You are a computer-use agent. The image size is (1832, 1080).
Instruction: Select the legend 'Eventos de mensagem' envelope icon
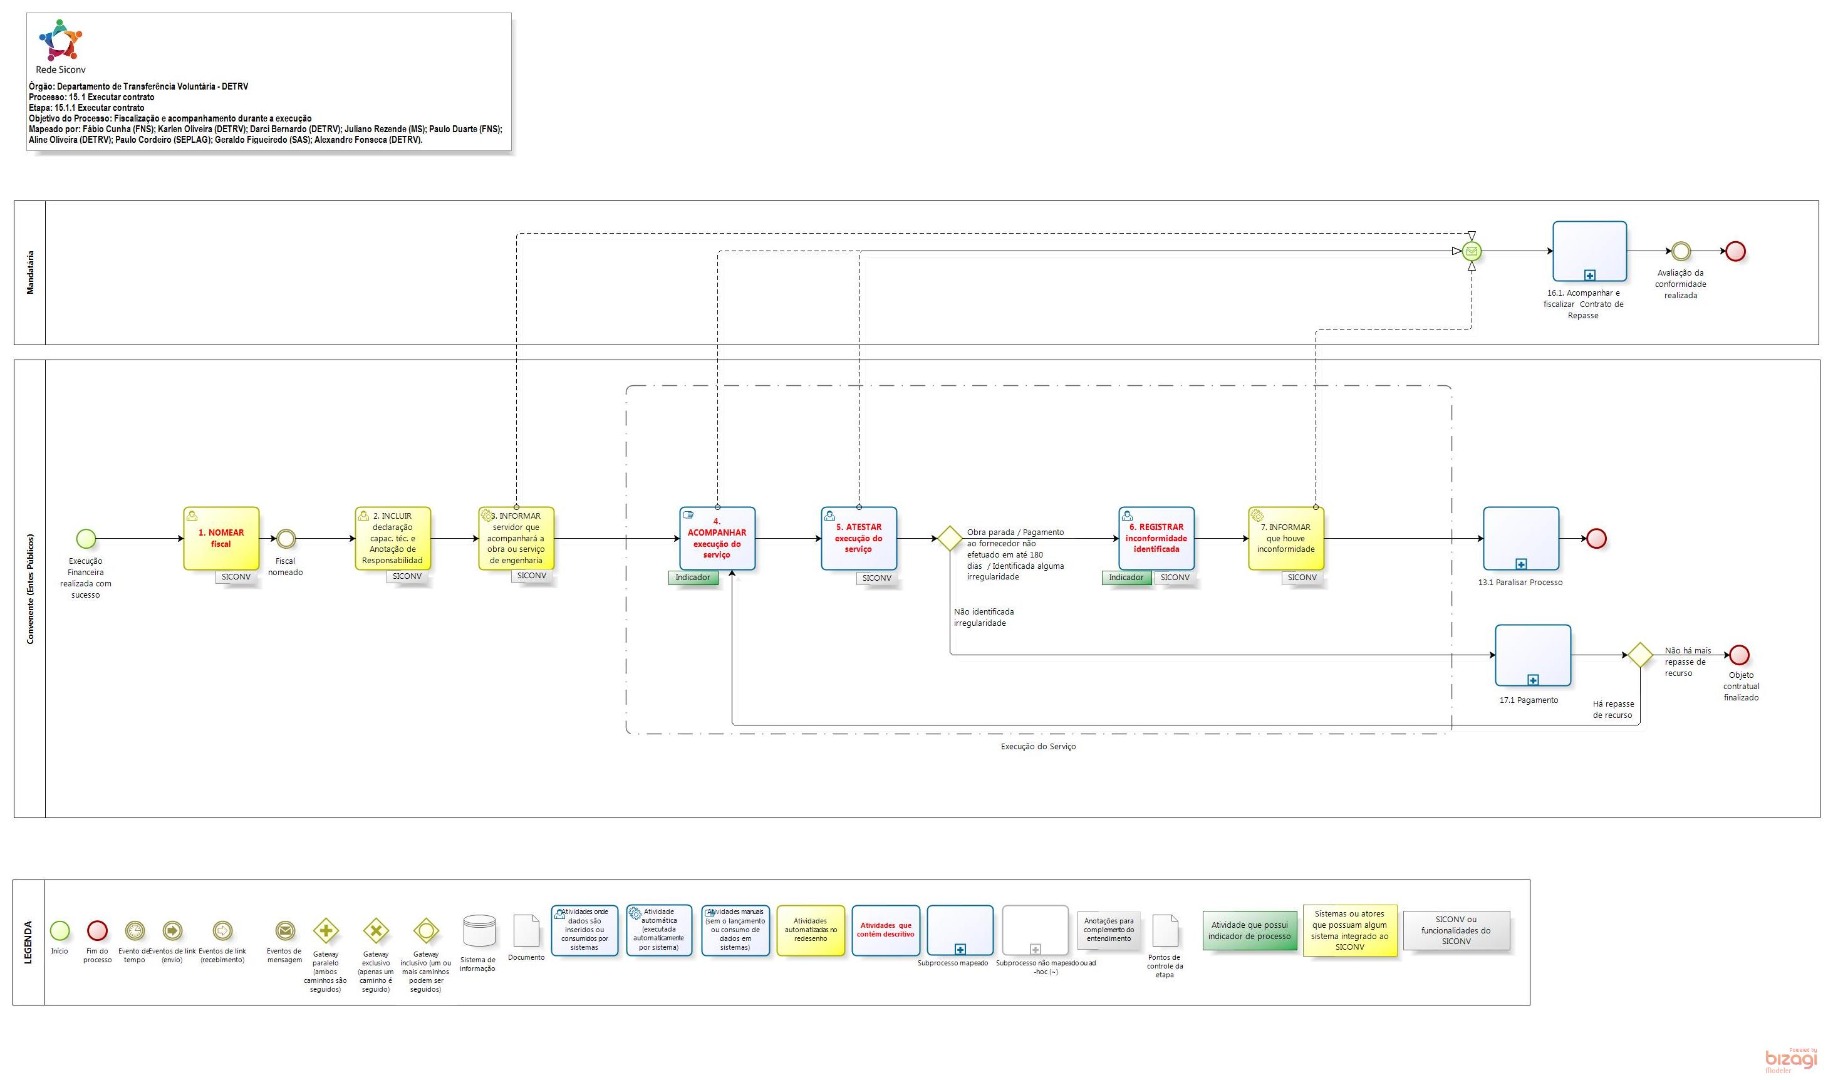click(285, 931)
